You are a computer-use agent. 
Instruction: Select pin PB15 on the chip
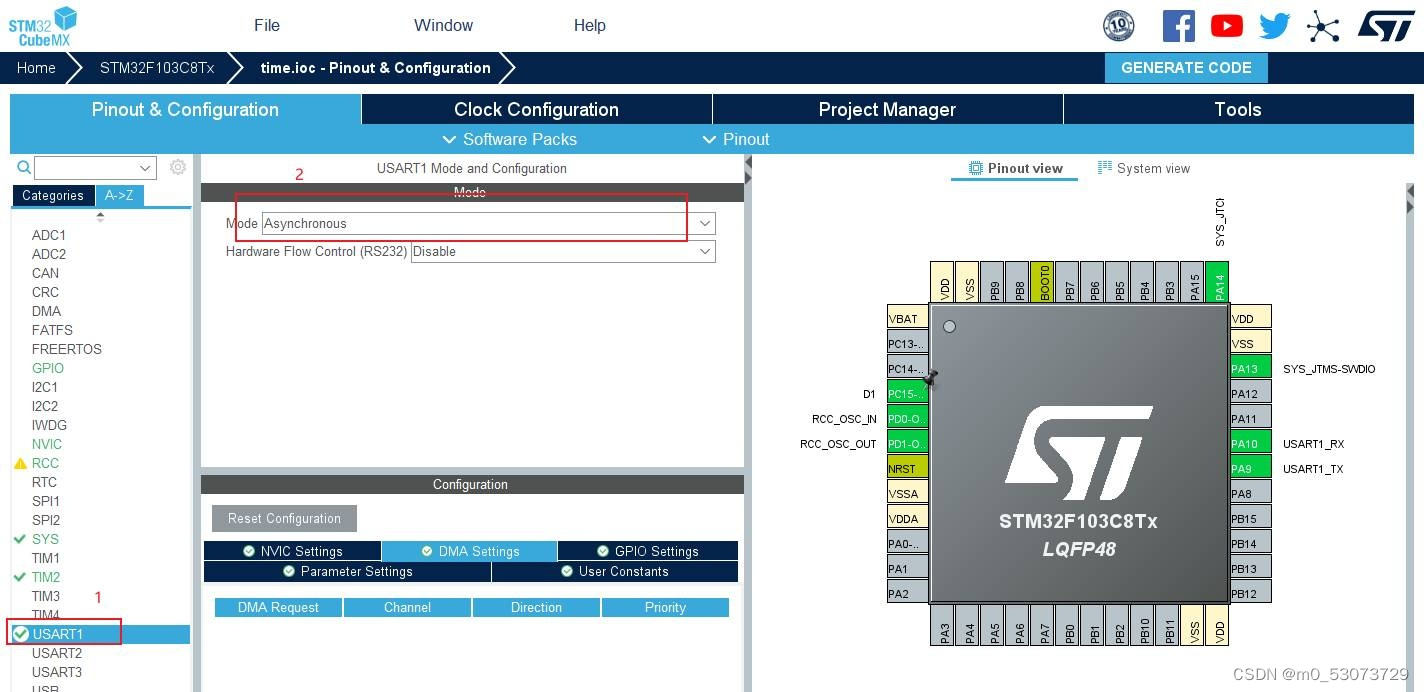pos(1250,518)
